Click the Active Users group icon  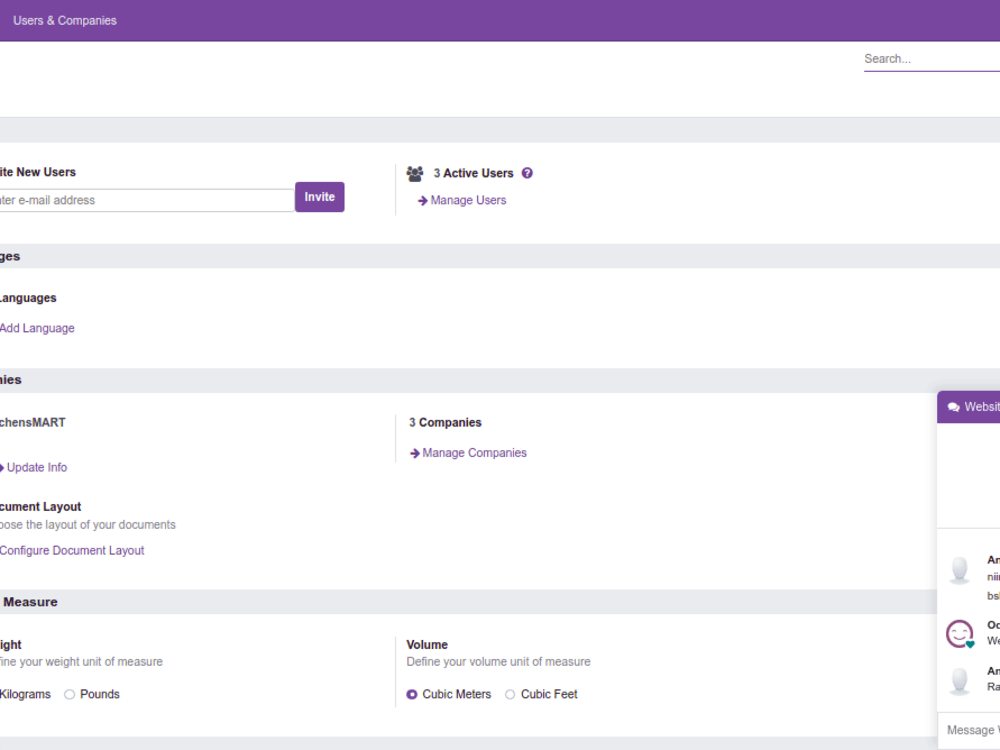point(415,173)
